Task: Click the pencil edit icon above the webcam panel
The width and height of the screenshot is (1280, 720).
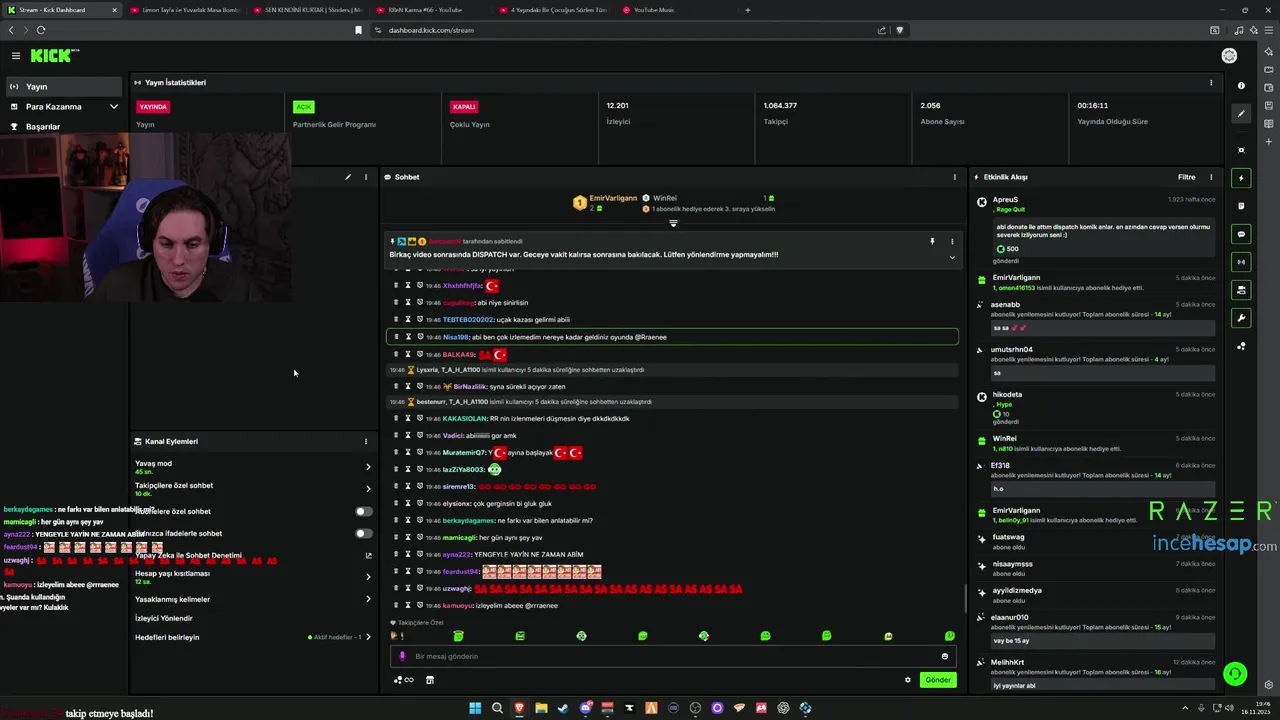Action: [348, 177]
